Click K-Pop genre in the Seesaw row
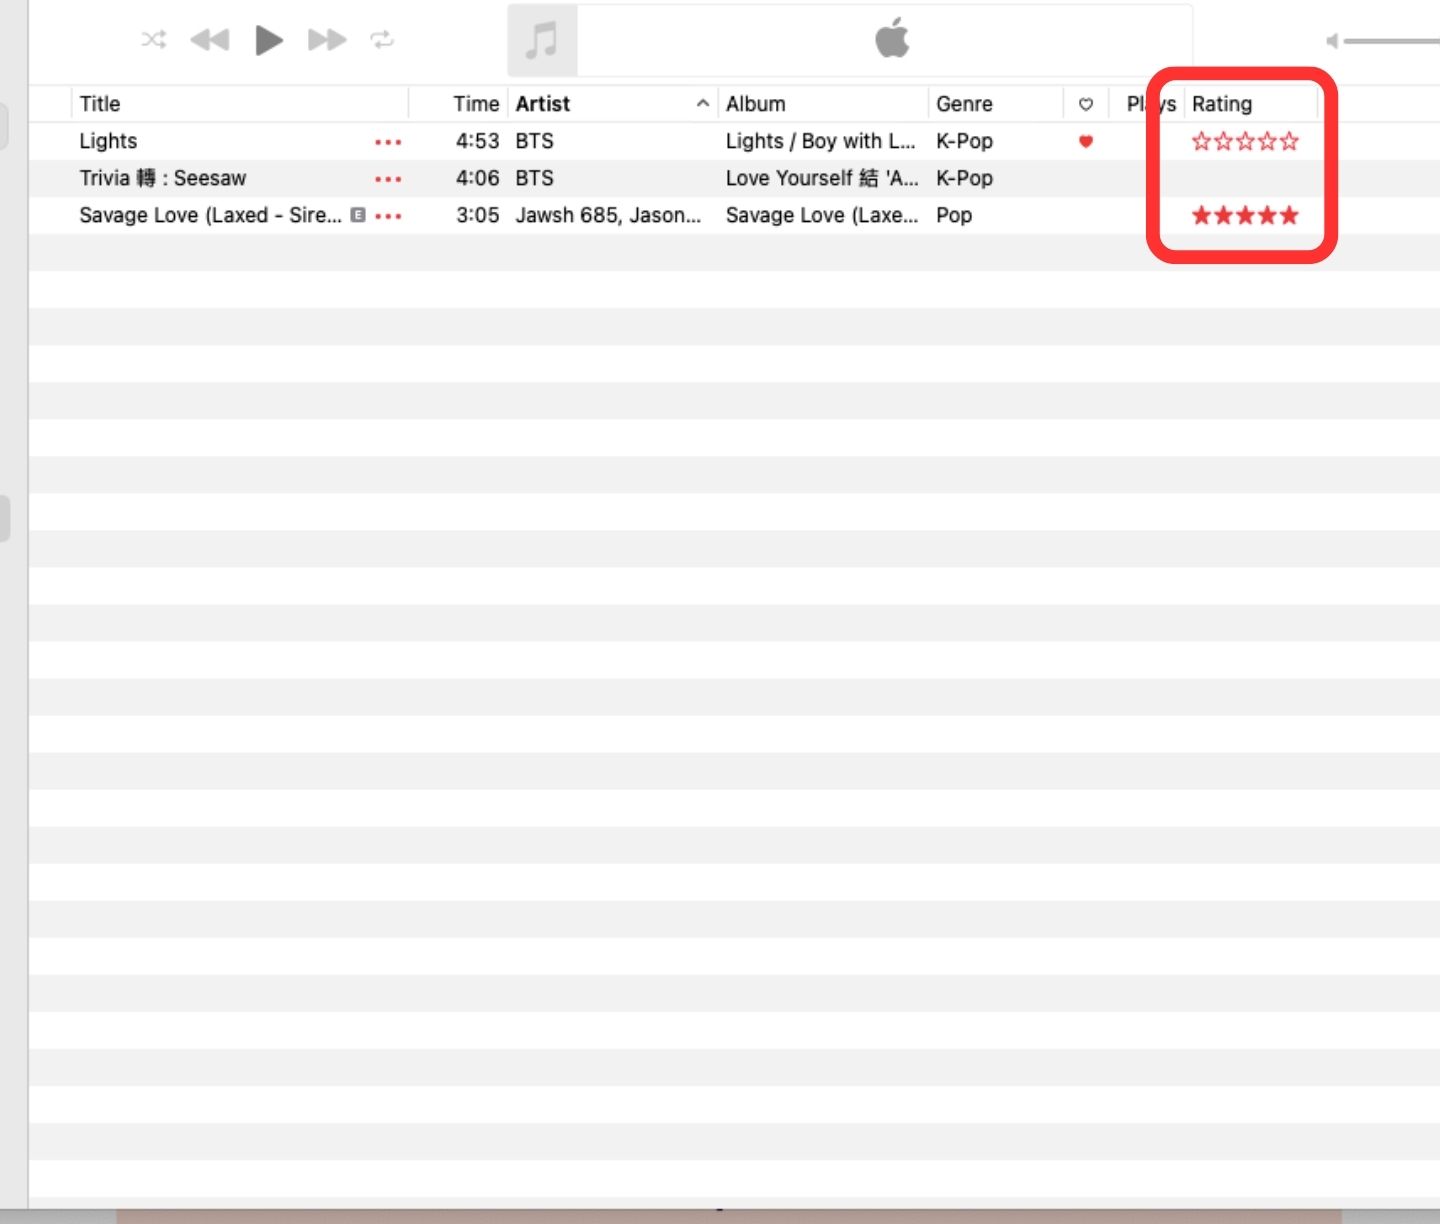The width and height of the screenshot is (1440, 1224). click(964, 178)
